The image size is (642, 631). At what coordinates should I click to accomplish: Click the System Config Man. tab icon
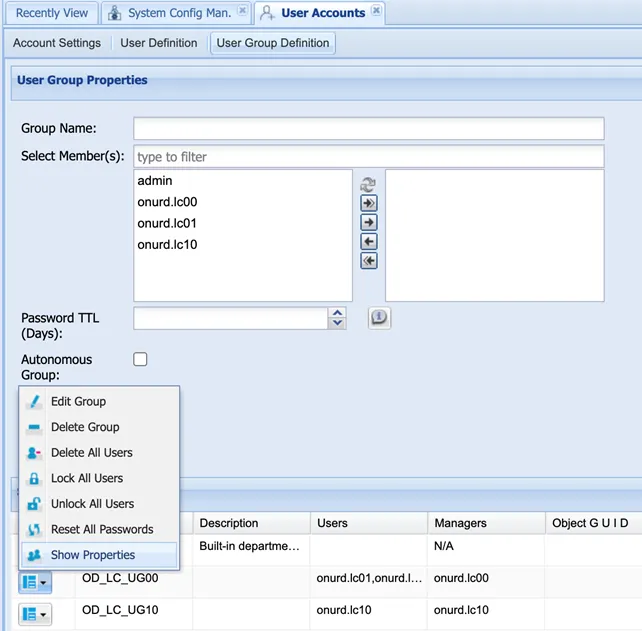114,13
